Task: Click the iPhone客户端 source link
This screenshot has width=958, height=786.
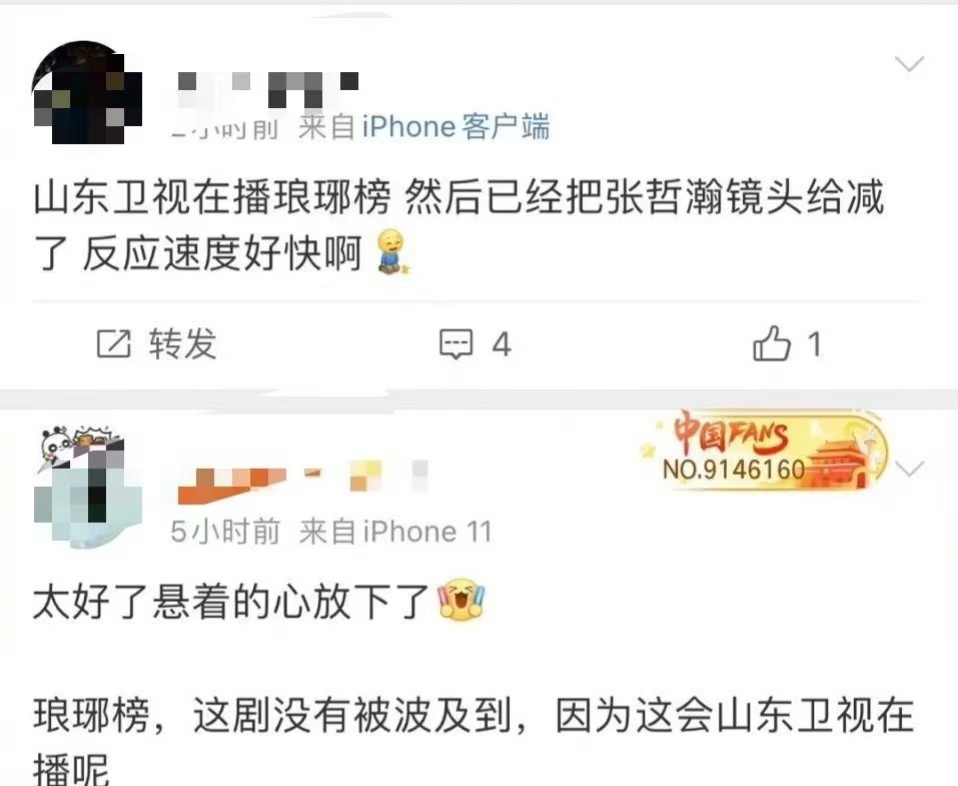Action: [x=456, y=127]
